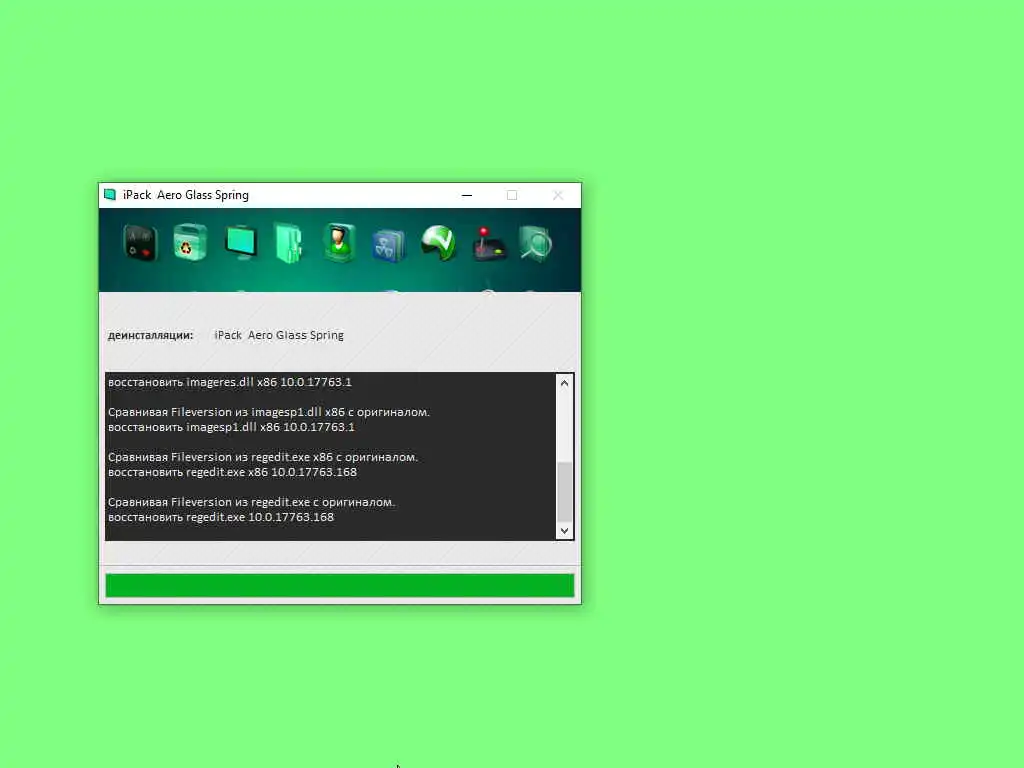
Task: Click the joystick game controller icon
Action: (488, 244)
